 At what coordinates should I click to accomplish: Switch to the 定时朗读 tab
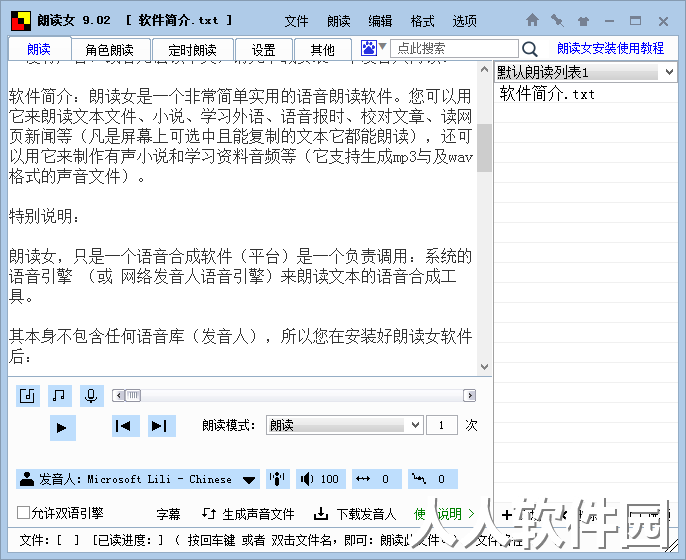coord(192,50)
